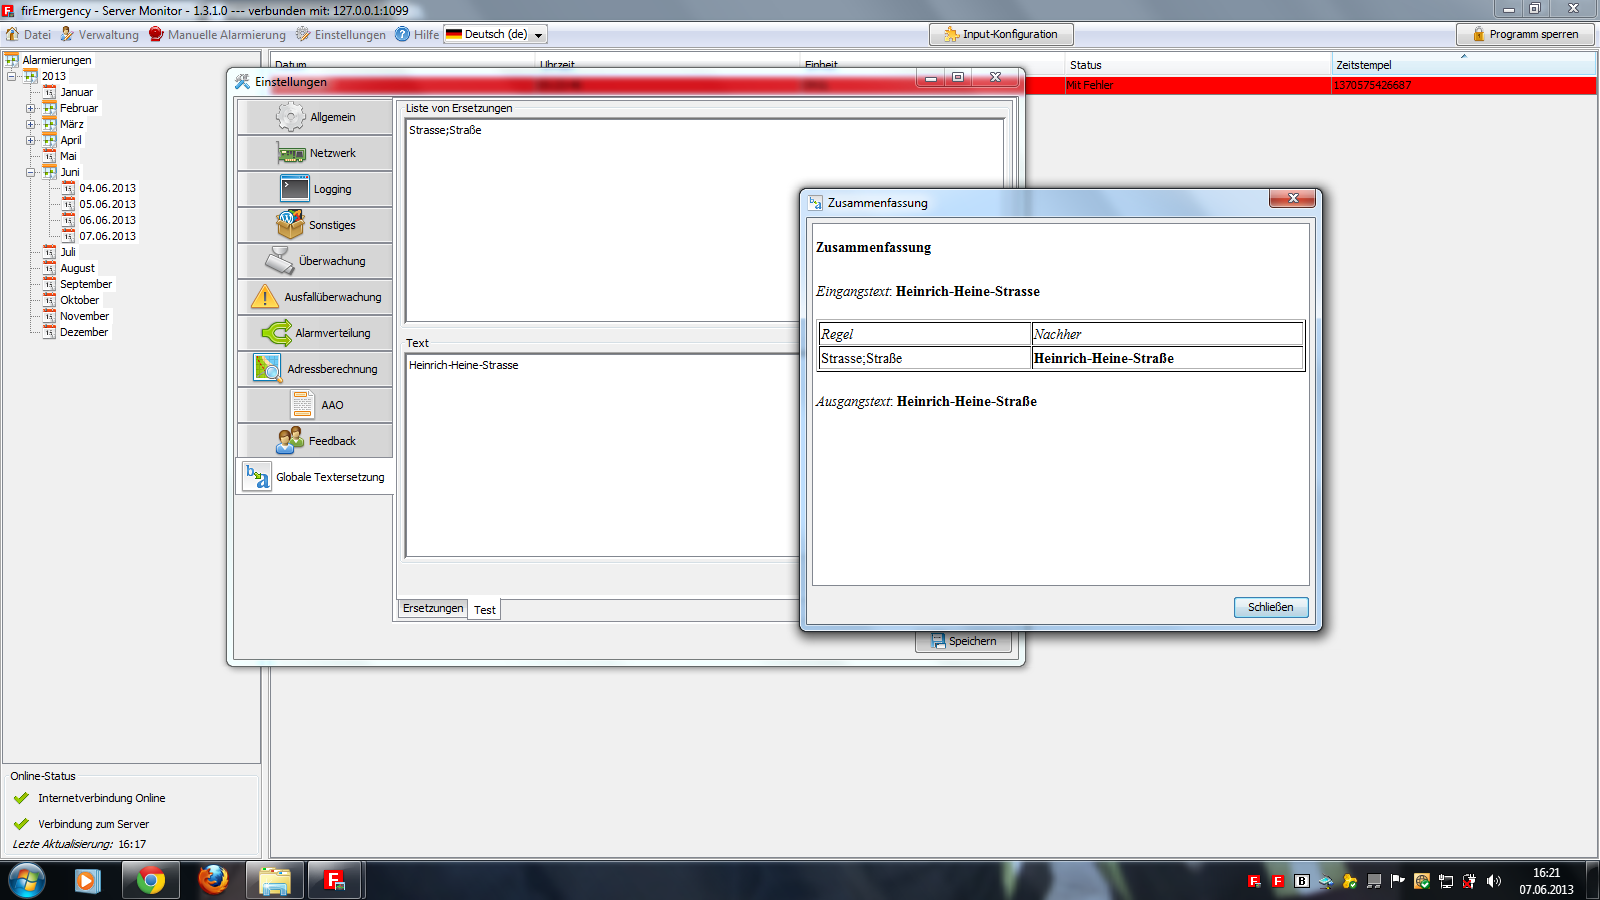
Task: Open the Überwachung settings section
Action: point(315,261)
